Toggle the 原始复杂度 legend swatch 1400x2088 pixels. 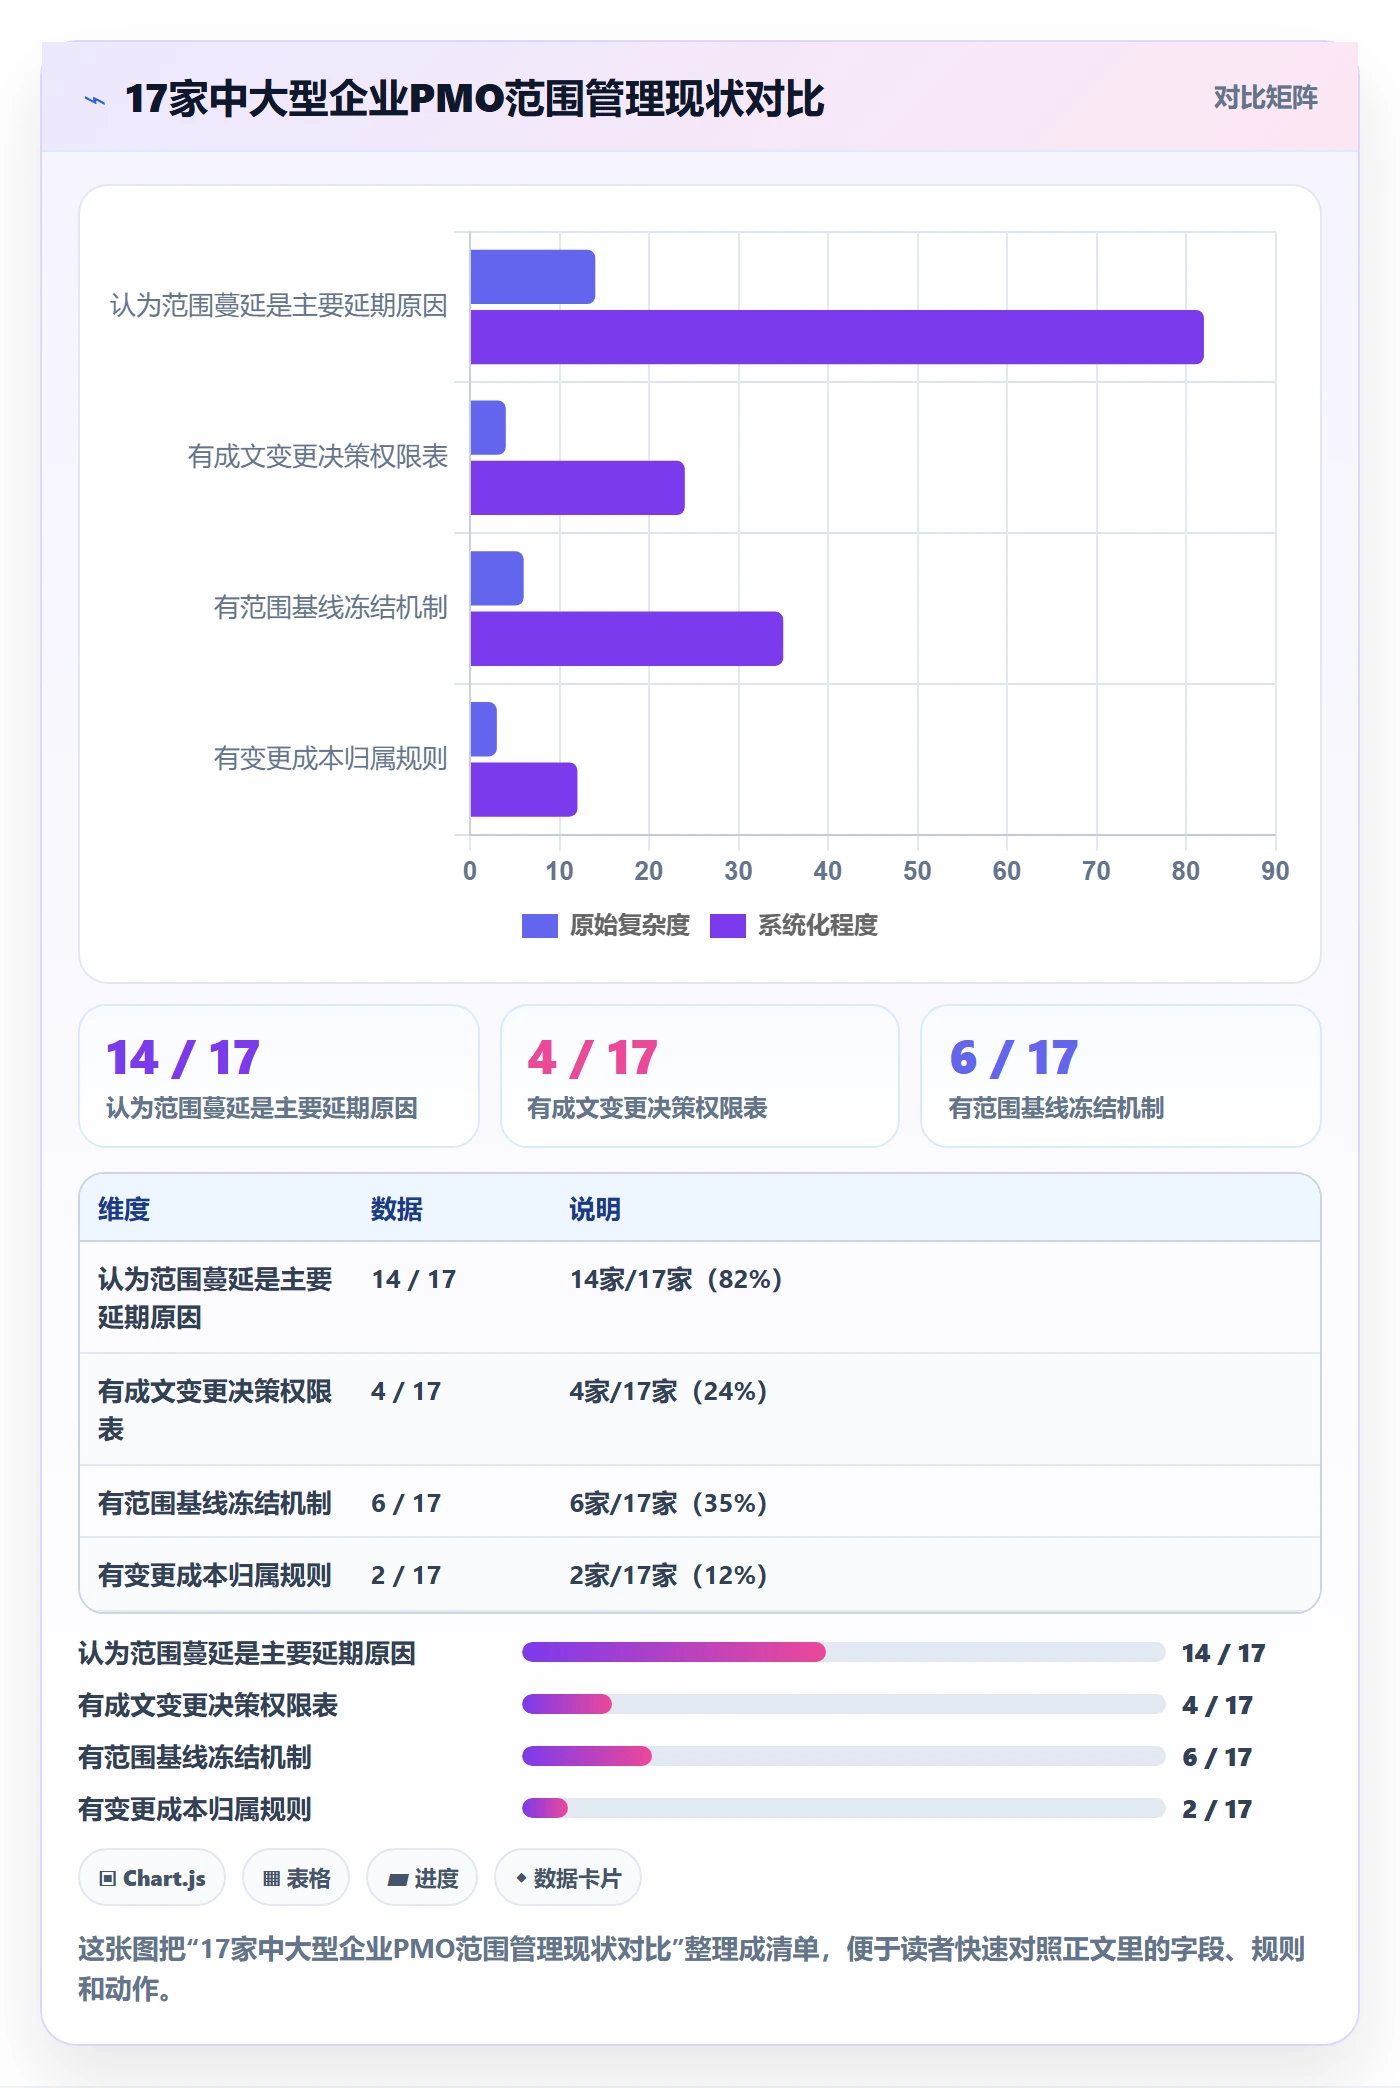tap(539, 926)
